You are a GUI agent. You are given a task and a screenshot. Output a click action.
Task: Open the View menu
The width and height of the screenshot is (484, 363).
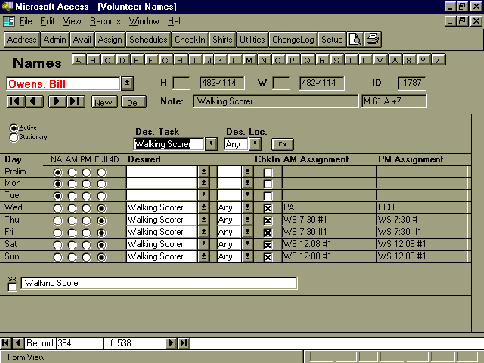[x=72, y=21]
